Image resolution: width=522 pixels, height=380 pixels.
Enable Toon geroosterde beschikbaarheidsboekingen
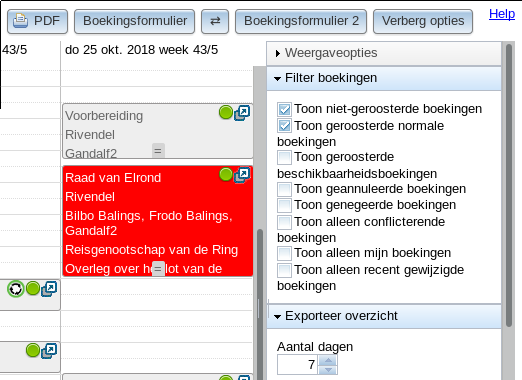click(284, 157)
